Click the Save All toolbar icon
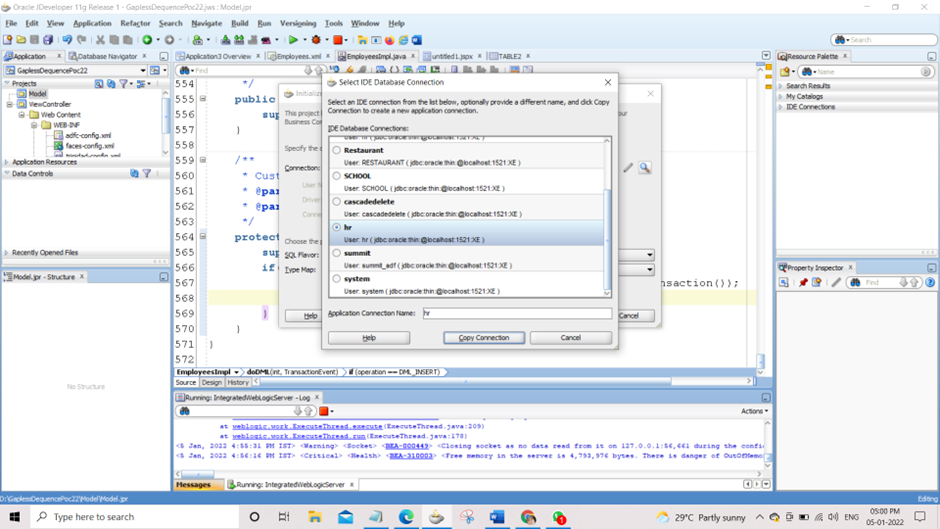Screen dimensions: 940x529 pos(48,40)
